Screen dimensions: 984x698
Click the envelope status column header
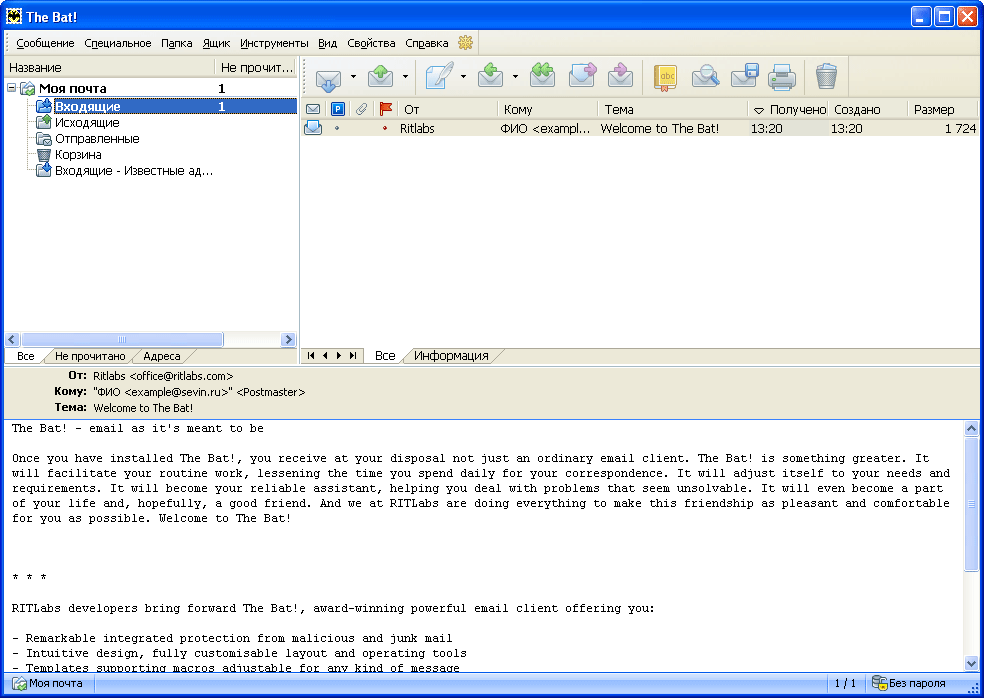(x=313, y=109)
